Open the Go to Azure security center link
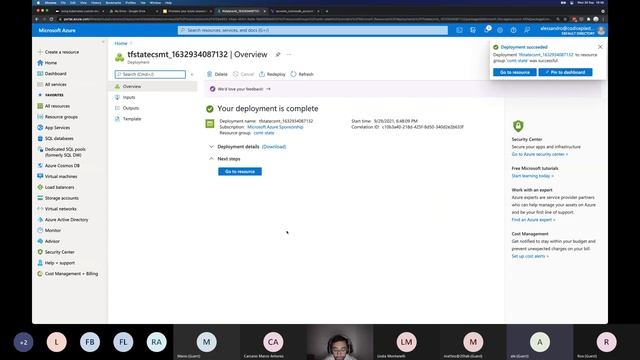This screenshot has height=360, width=640. point(540,154)
